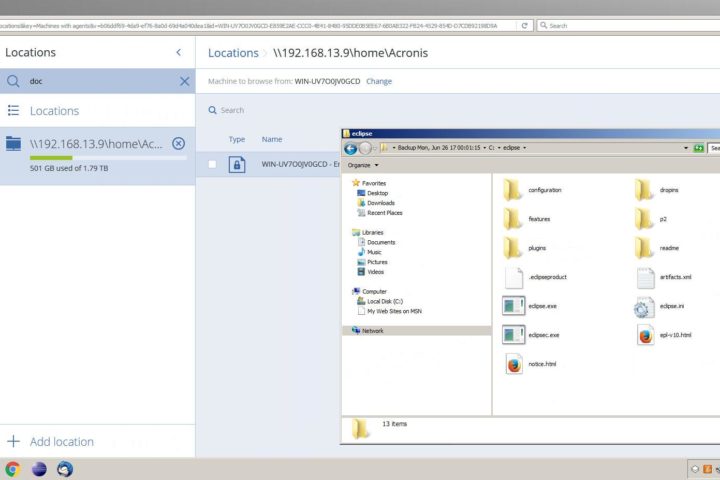Click Back button in eclipse explorer window
The width and height of the screenshot is (720, 480).
pyautogui.click(x=350, y=148)
